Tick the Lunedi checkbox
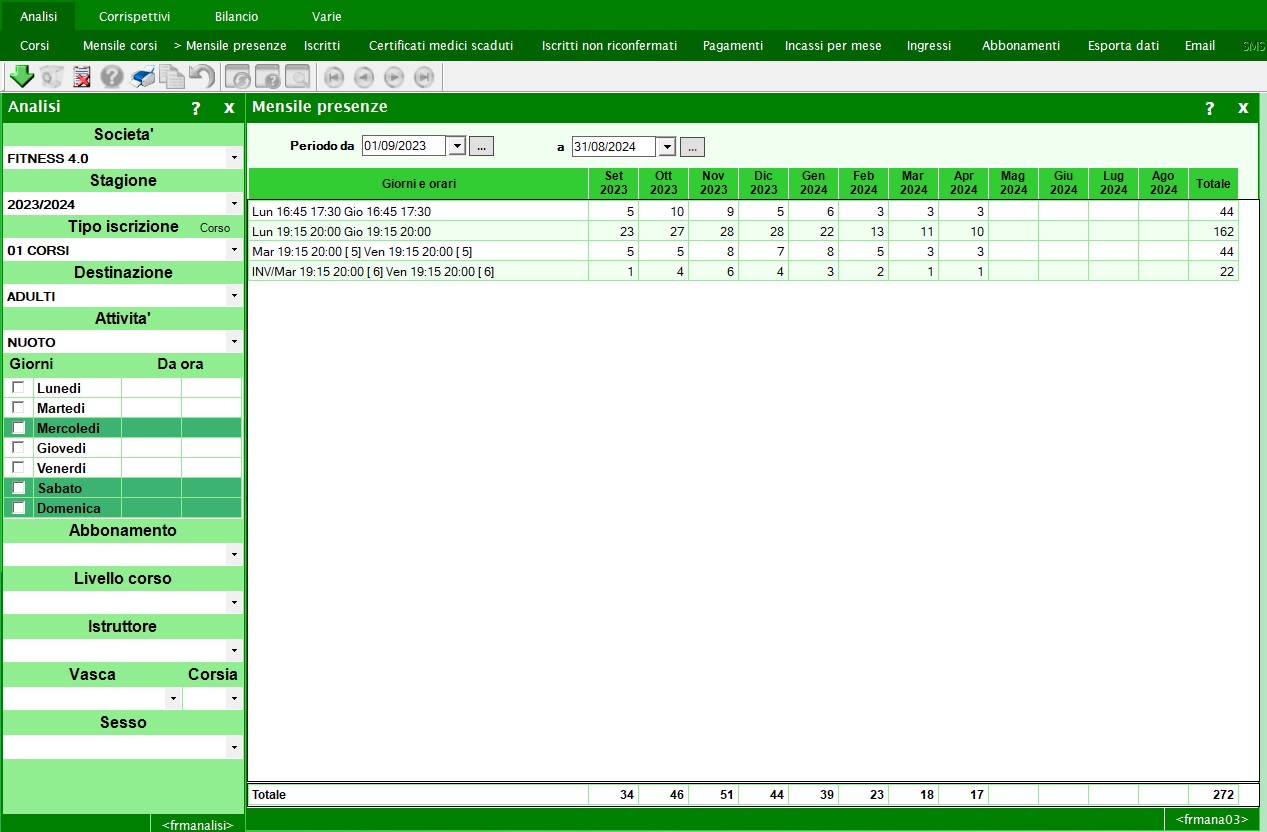Image resolution: width=1267 pixels, height=832 pixels. coord(18,388)
